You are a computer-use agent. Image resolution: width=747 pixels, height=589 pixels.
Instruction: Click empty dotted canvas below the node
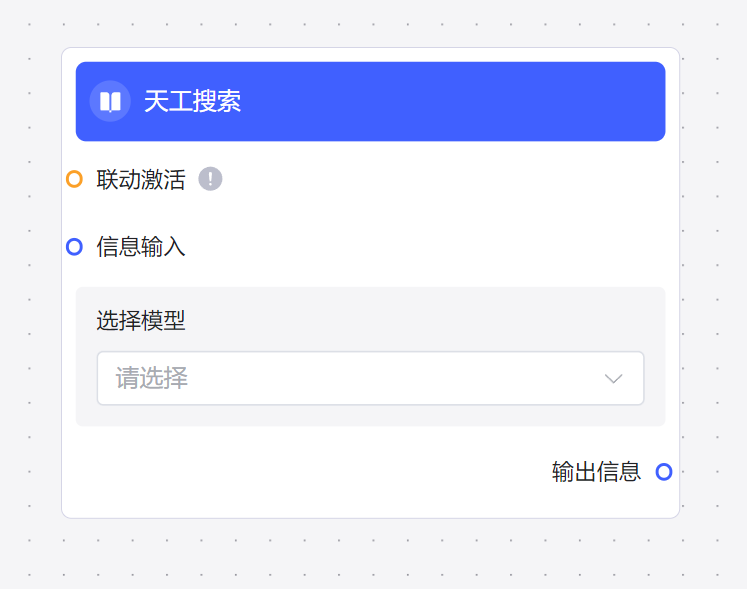(x=370, y=555)
